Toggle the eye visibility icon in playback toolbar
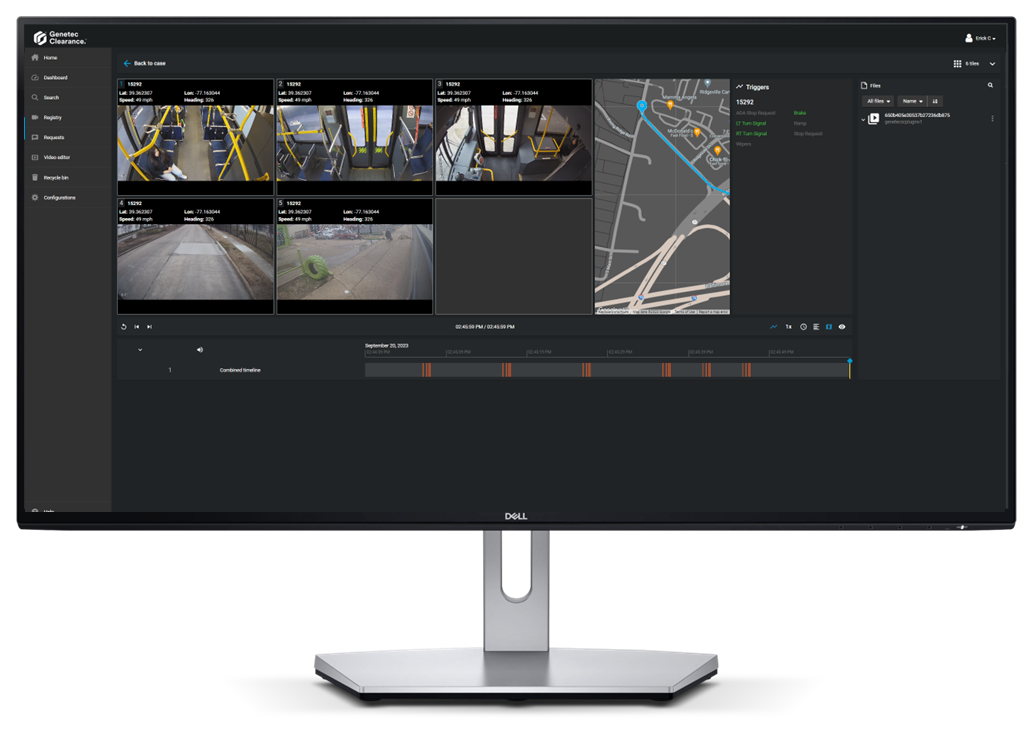 [x=842, y=327]
